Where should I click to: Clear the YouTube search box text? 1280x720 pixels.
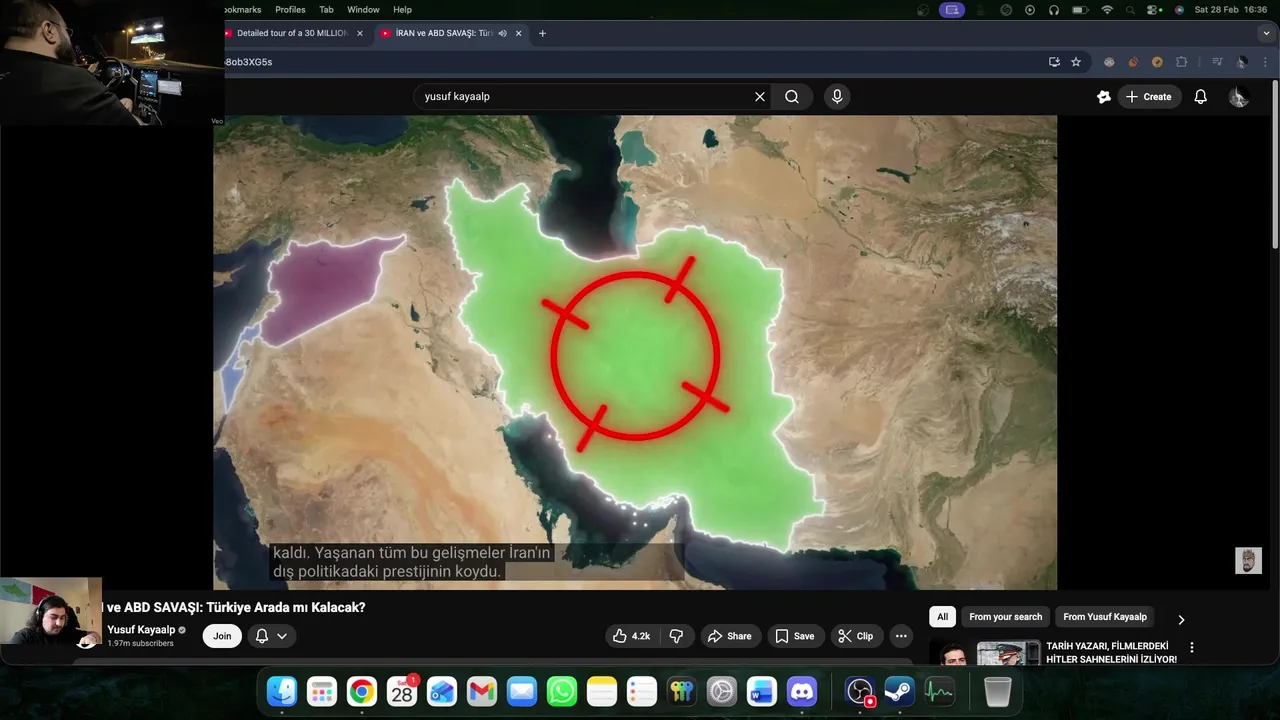760,97
